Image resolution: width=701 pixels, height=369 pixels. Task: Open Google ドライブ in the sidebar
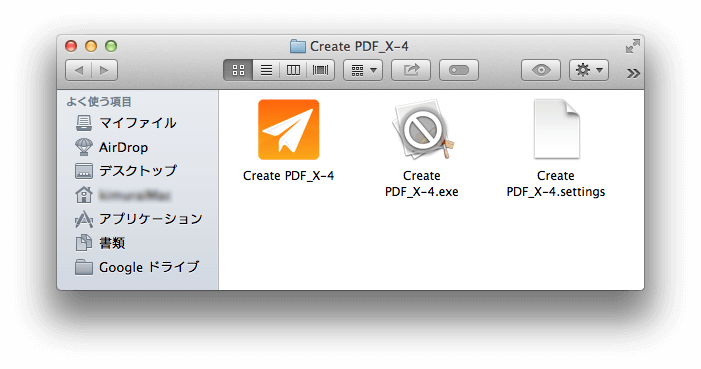(x=138, y=267)
